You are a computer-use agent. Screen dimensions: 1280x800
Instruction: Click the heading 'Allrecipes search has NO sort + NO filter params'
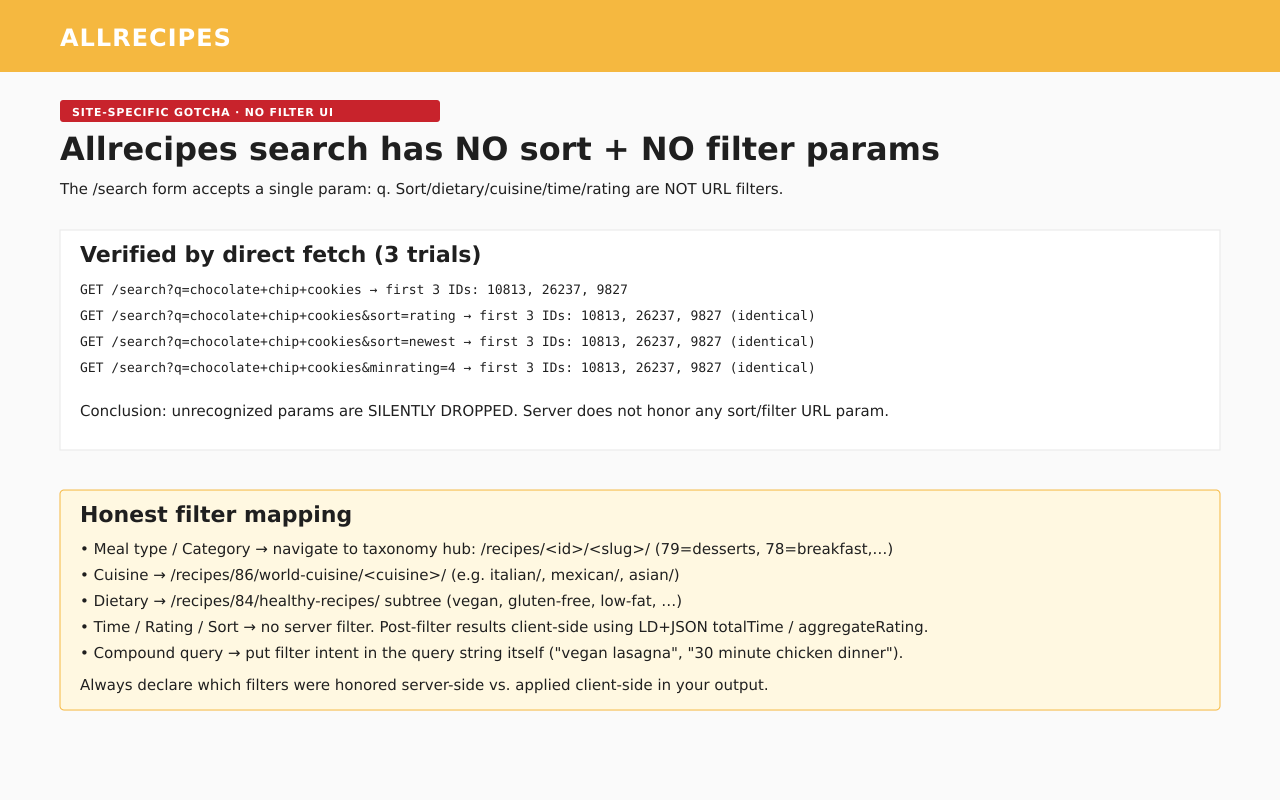(500, 149)
